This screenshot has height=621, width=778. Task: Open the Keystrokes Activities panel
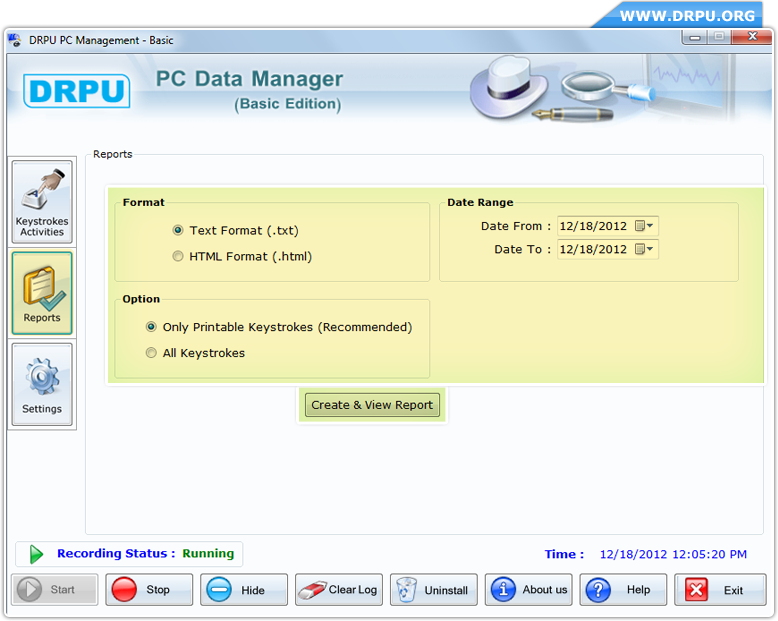coord(42,202)
